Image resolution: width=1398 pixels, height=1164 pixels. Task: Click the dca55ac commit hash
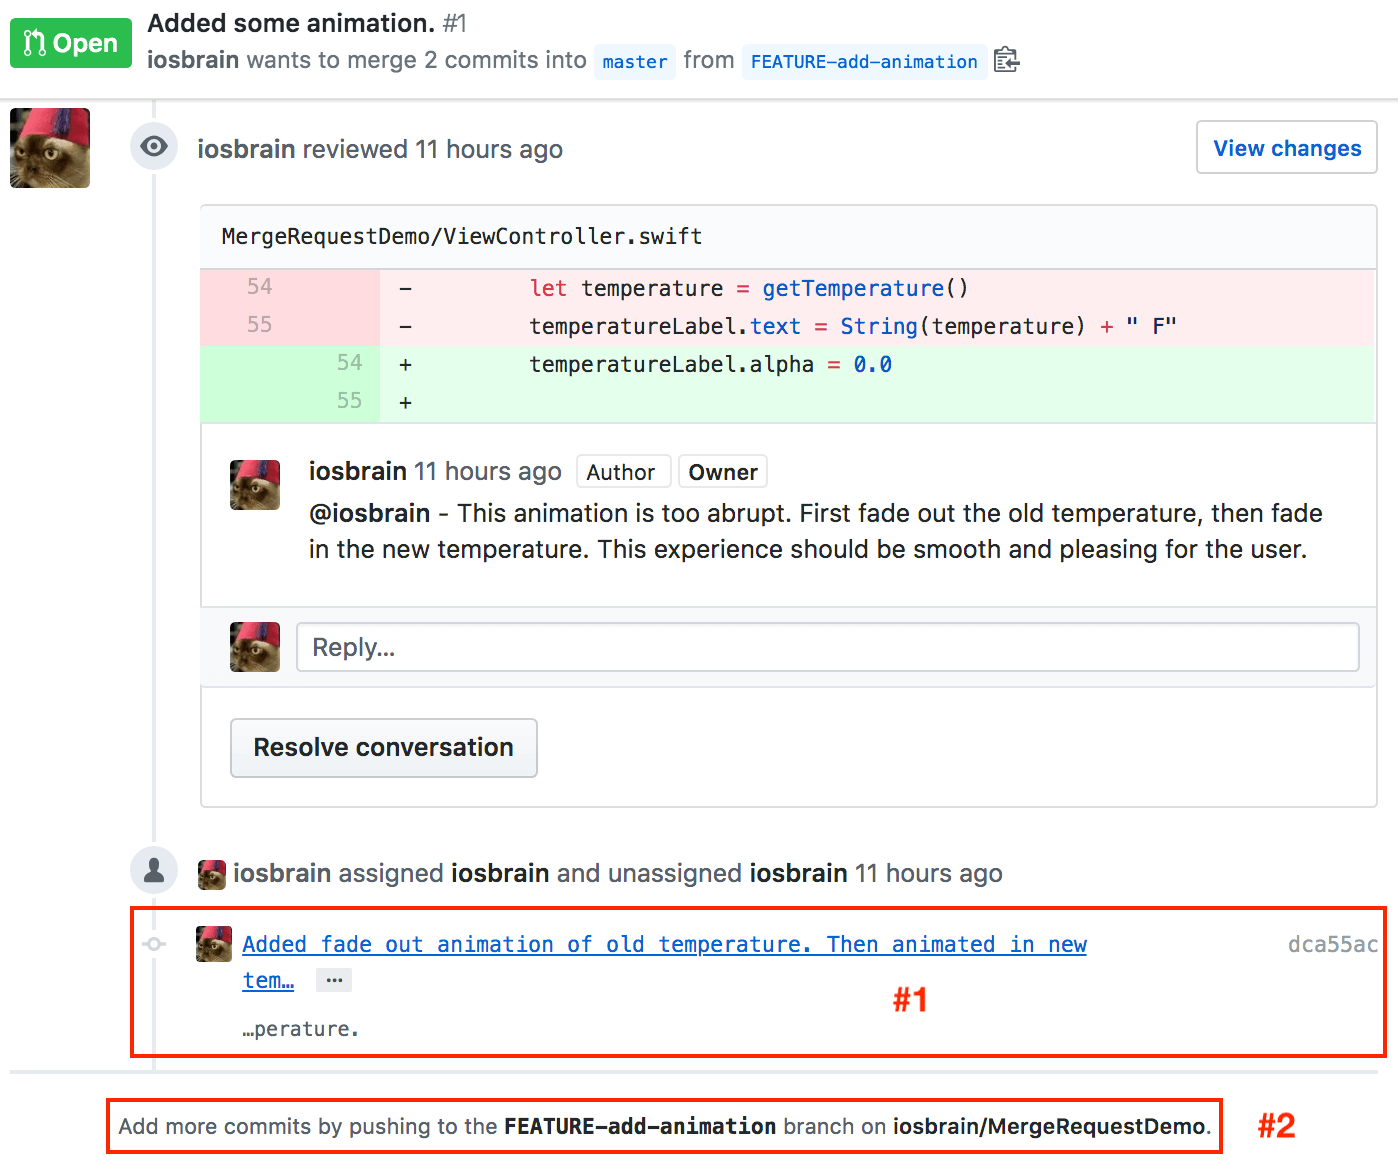click(x=1332, y=944)
